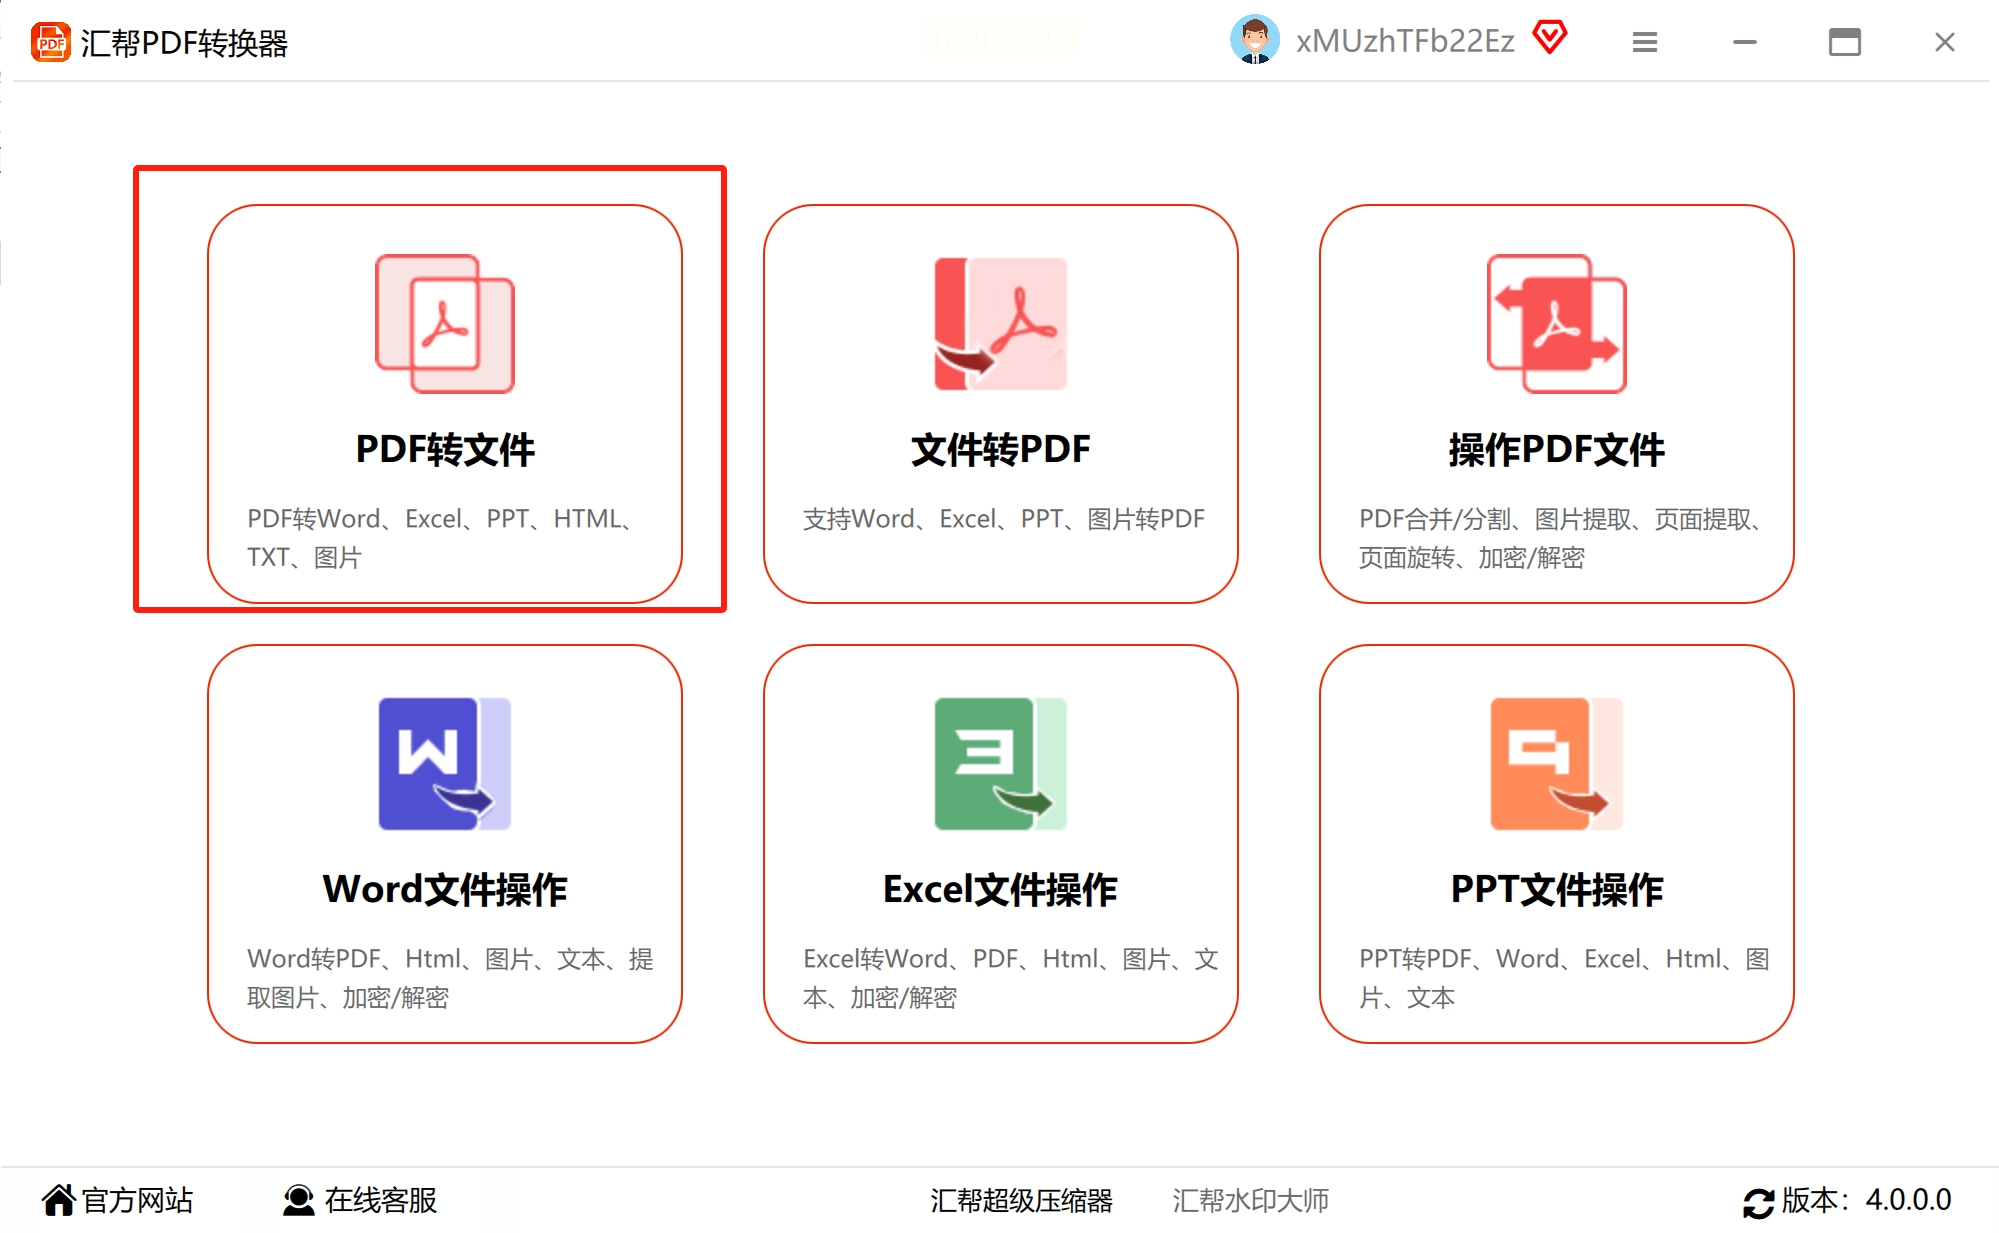The height and width of the screenshot is (1233, 1999).
Task: Click the red VIP diamond icon
Action: tap(1549, 38)
